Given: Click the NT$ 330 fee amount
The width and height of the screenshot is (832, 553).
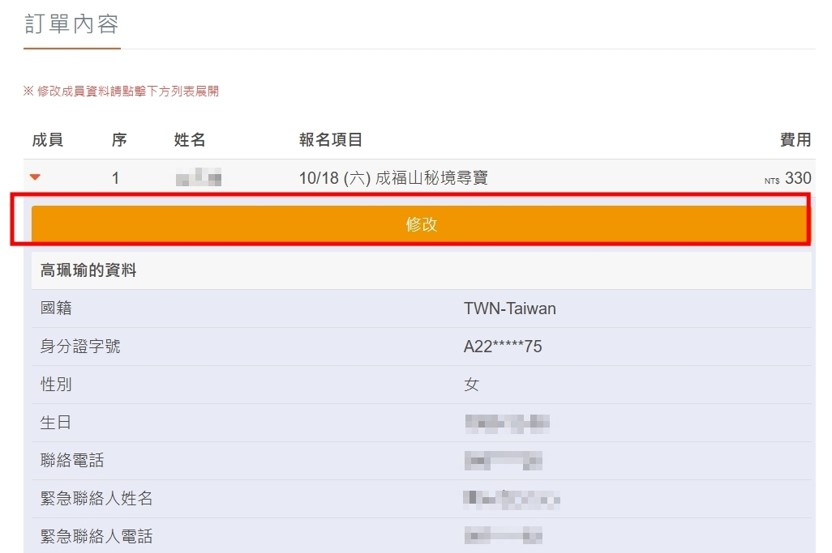Looking at the screenshot, I should click(x=788, y=179).
